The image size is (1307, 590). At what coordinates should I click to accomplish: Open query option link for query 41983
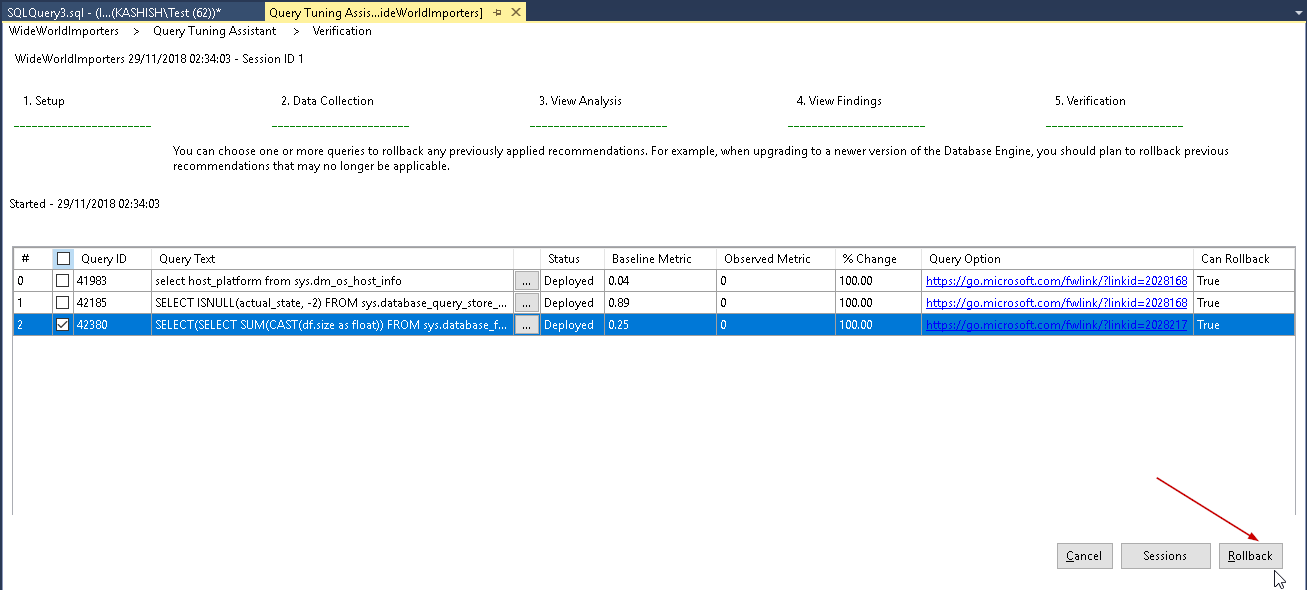pyautogui.click(x=1056, y=281)
